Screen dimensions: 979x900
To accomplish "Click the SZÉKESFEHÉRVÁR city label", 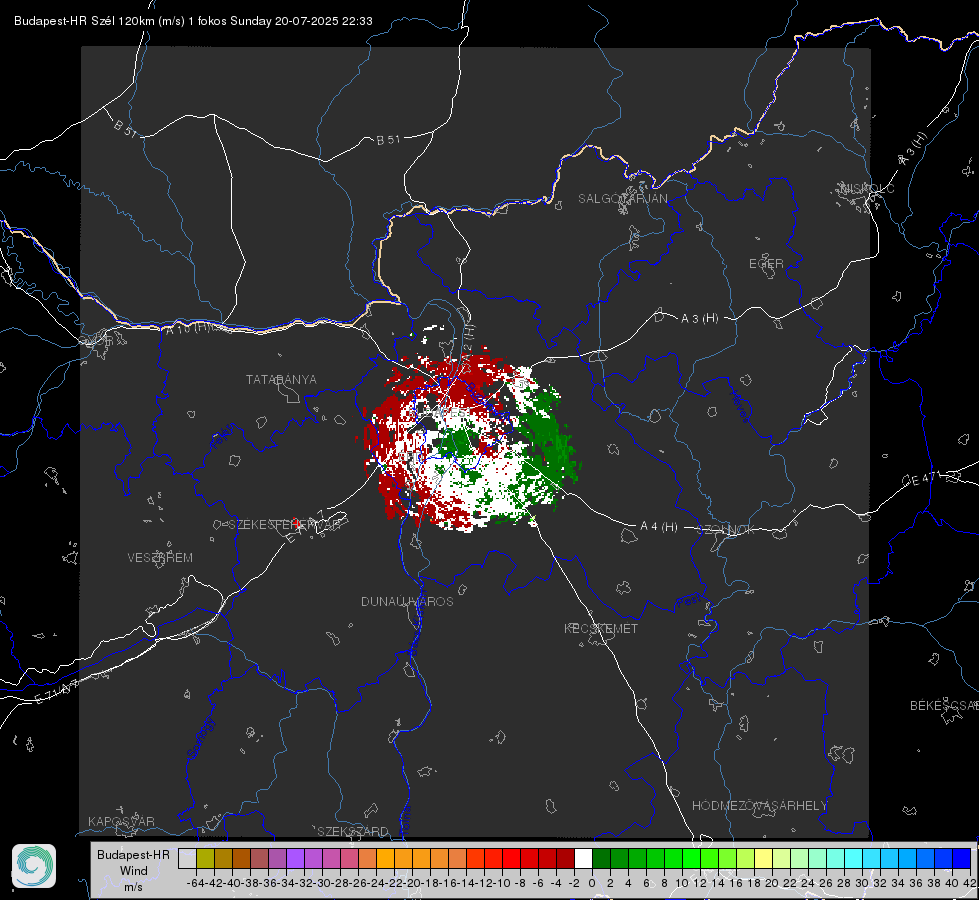I will [284, 524].
